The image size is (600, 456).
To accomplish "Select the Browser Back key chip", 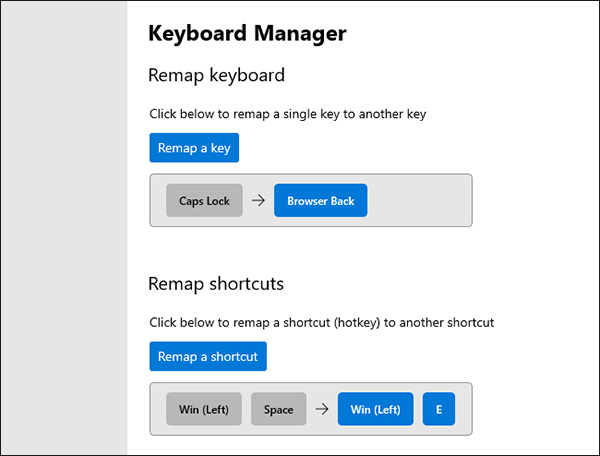I will [320, 201].
